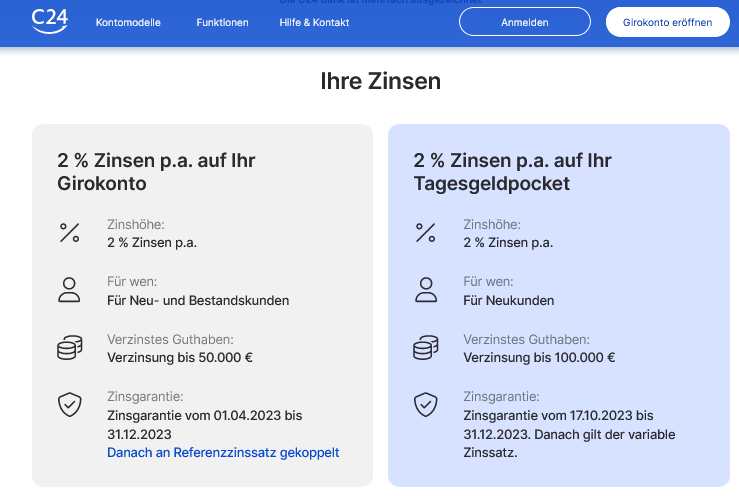This screenshot has height=496, width=739.
Task: Click heading '2 % Zinsen p.a. auf Ihr Girokonto'
Action: point(156,172)
